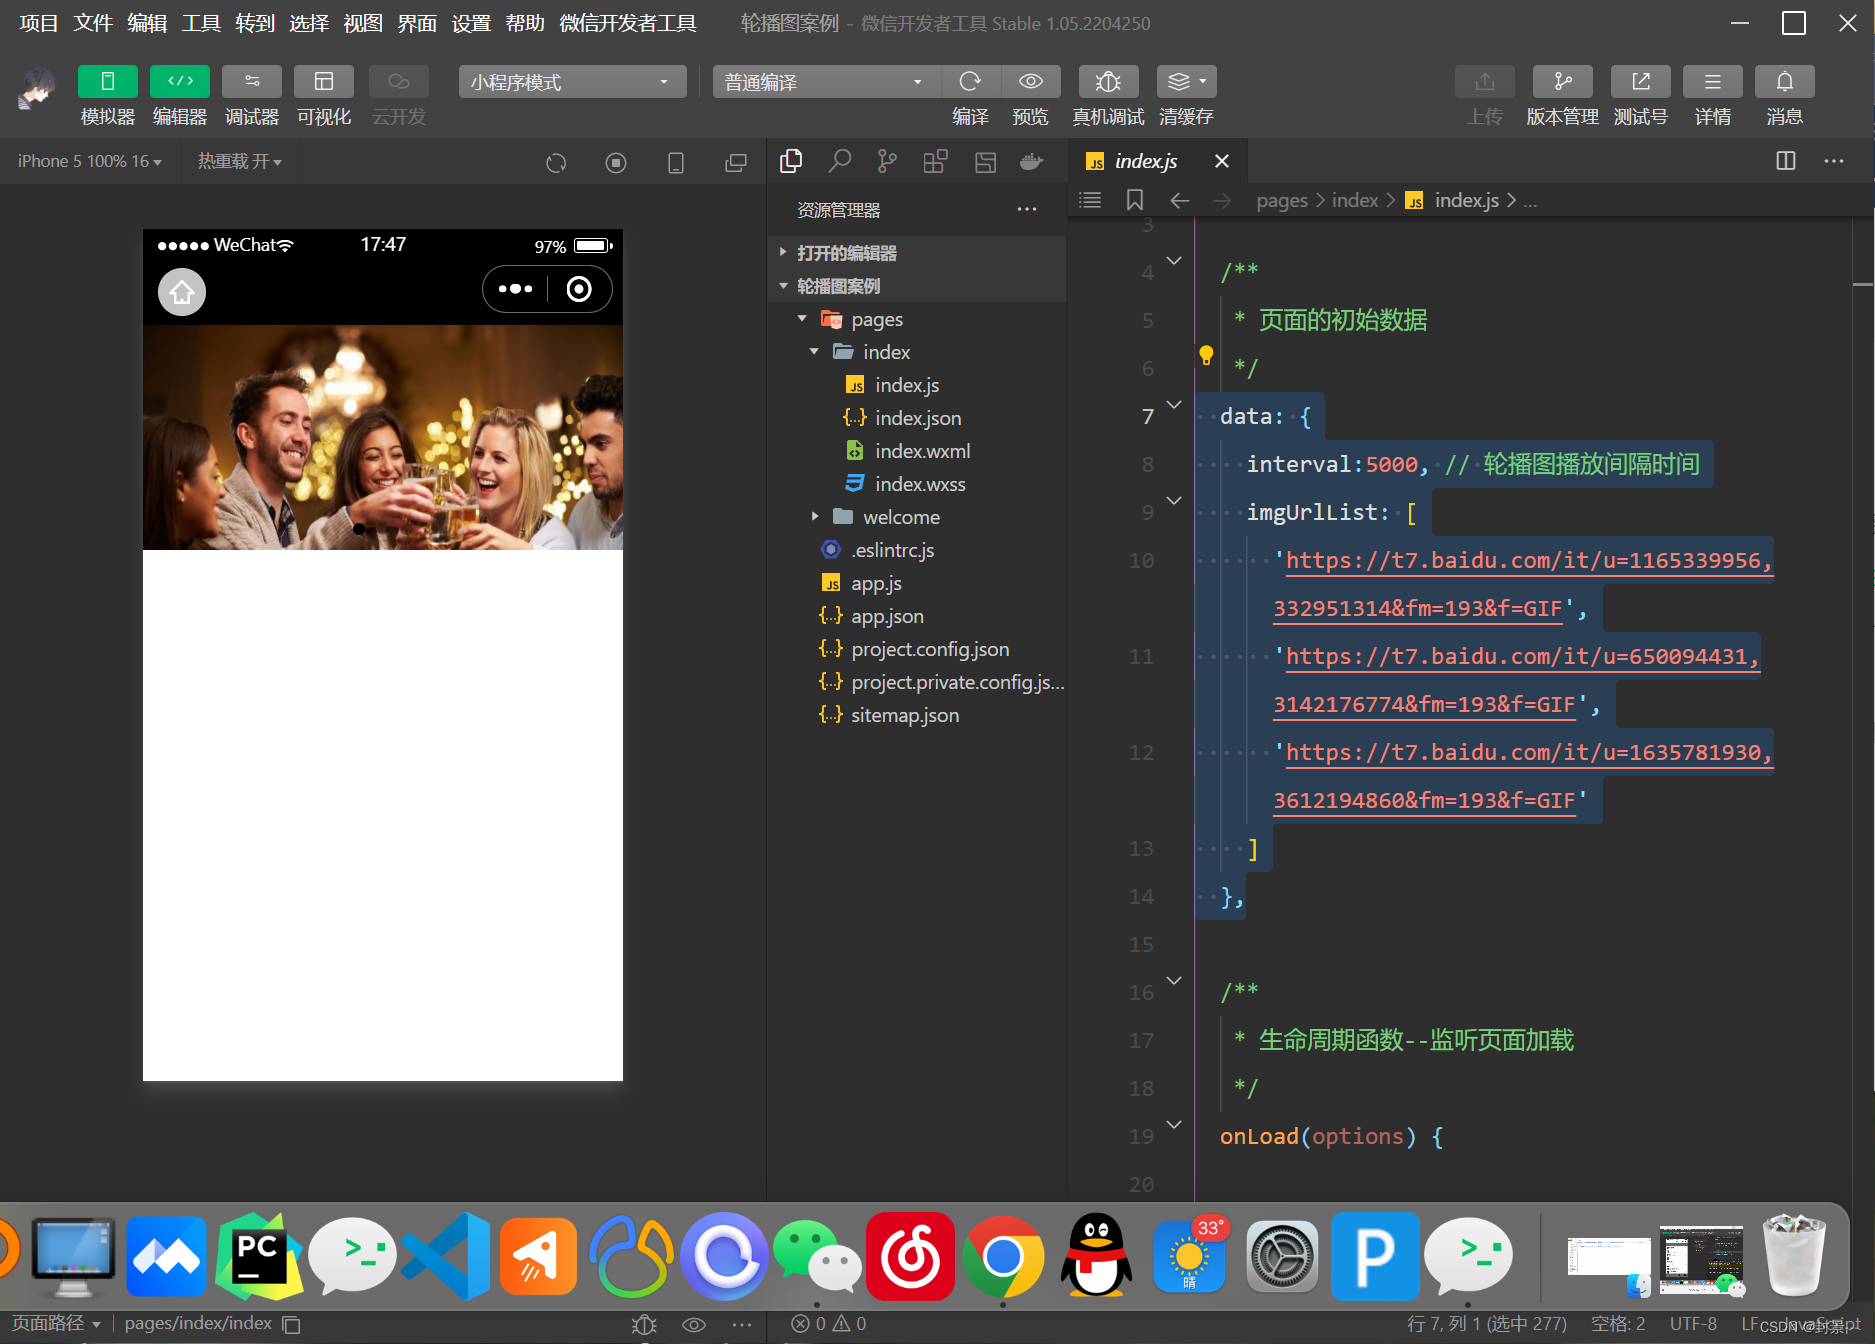Open the 项目 menu

click(39, 23)
